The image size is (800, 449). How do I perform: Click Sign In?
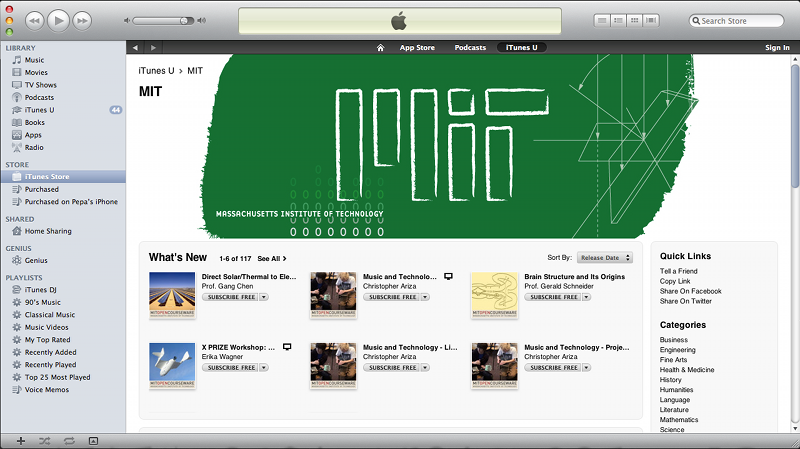coord(777,47)
